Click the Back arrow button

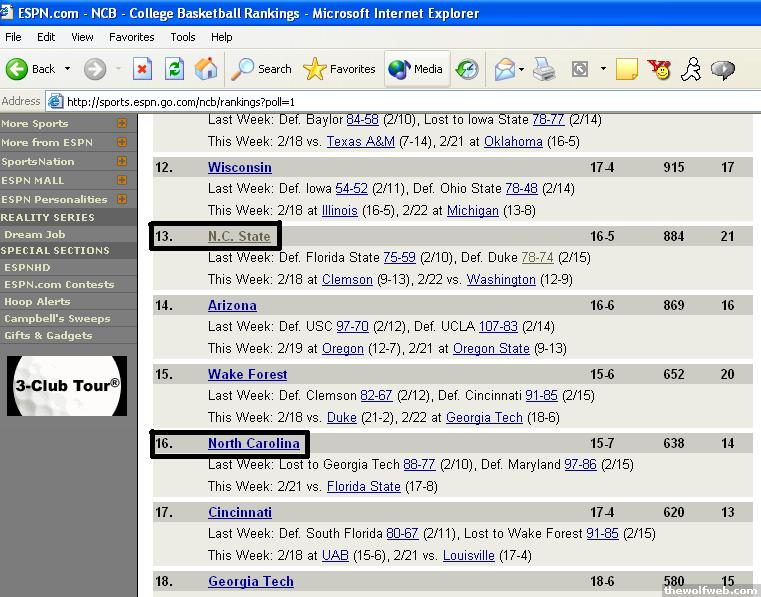[30, 69]
